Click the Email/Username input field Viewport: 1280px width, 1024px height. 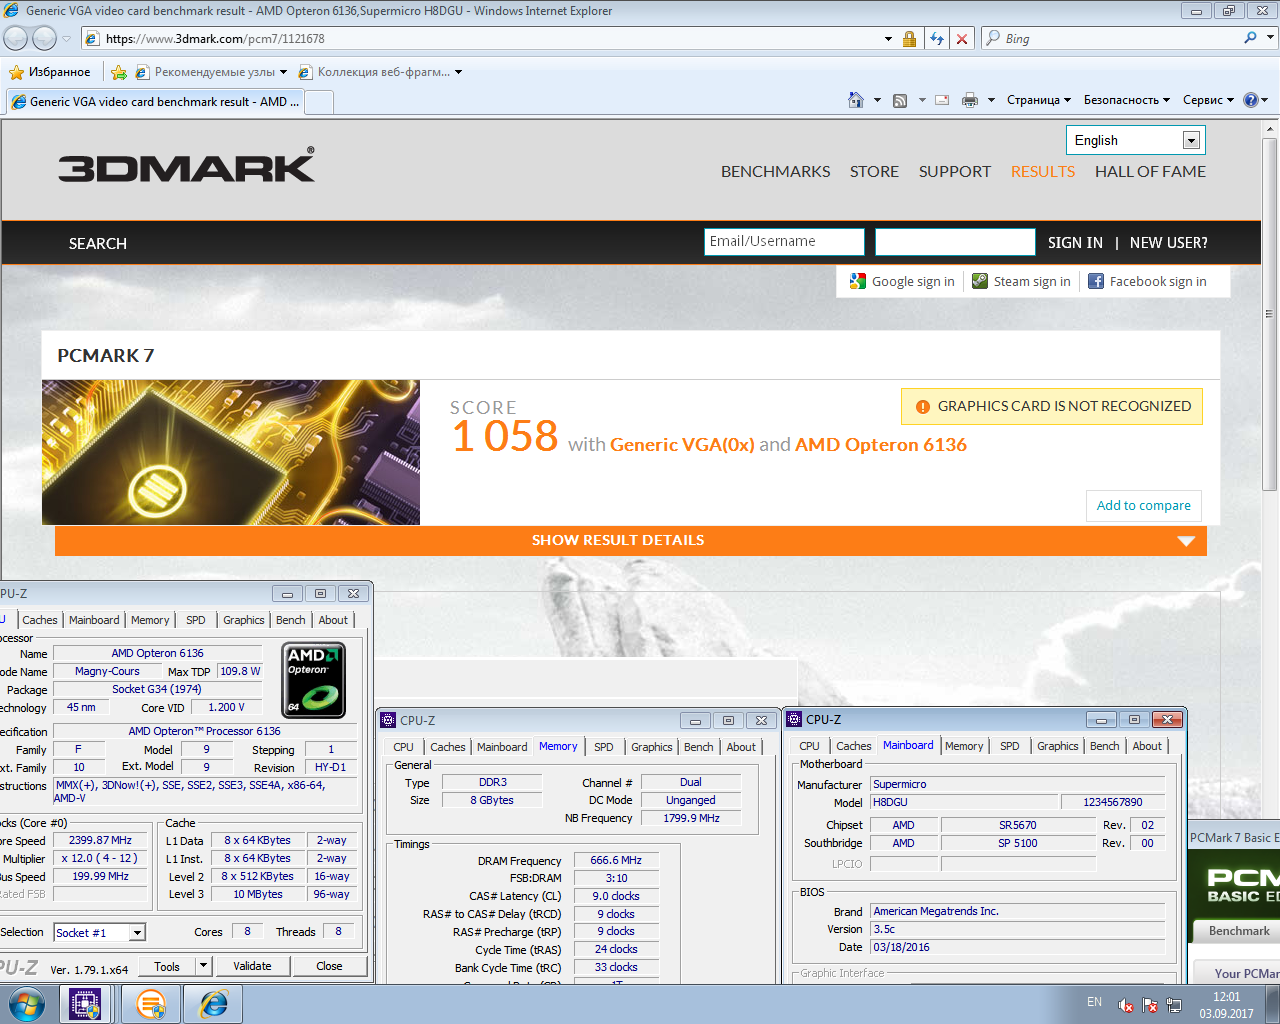pyautogui.click(x=784, y=242)
